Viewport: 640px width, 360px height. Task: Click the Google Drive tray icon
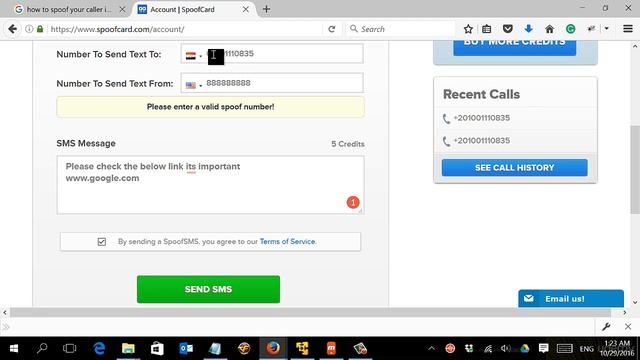(x=525, y=348)
